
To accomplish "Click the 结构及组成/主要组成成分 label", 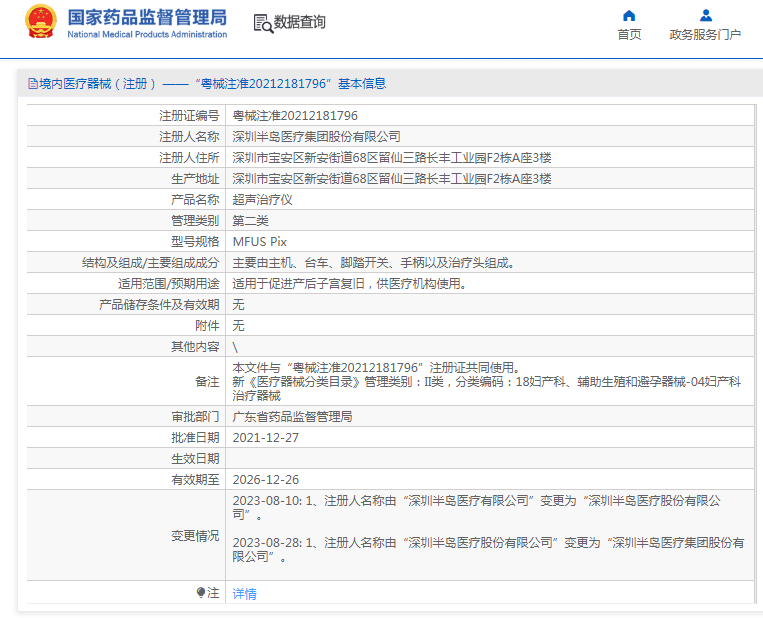I will (151, 263).
